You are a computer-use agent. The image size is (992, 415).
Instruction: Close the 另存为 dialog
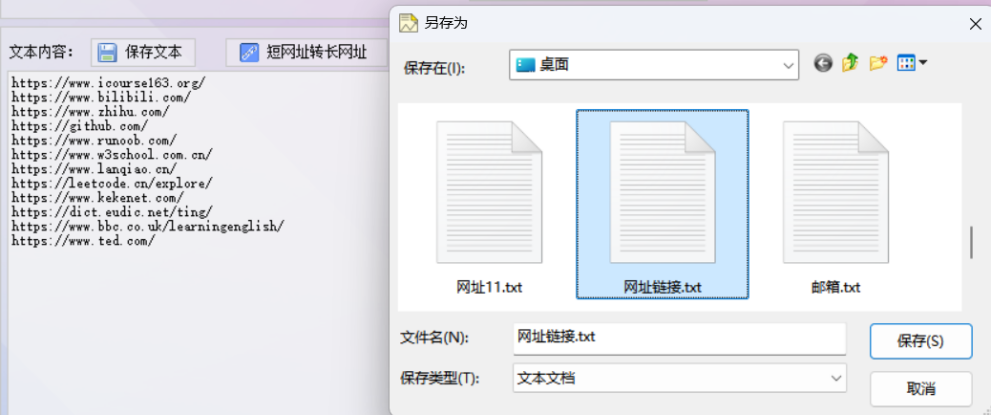point(975,24)
